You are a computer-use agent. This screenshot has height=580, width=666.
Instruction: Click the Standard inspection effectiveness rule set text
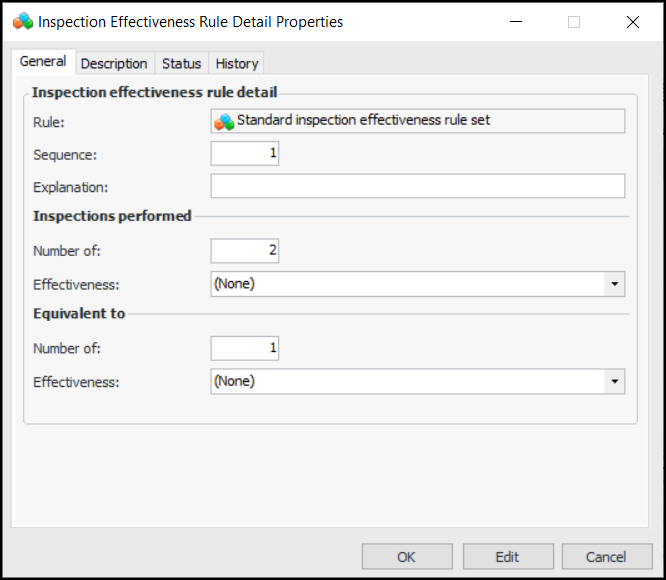363,120
